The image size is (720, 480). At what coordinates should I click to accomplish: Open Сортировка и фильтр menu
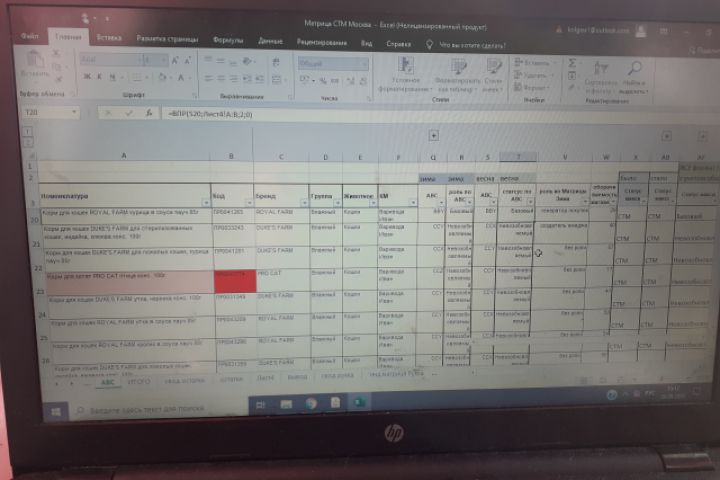601,78
